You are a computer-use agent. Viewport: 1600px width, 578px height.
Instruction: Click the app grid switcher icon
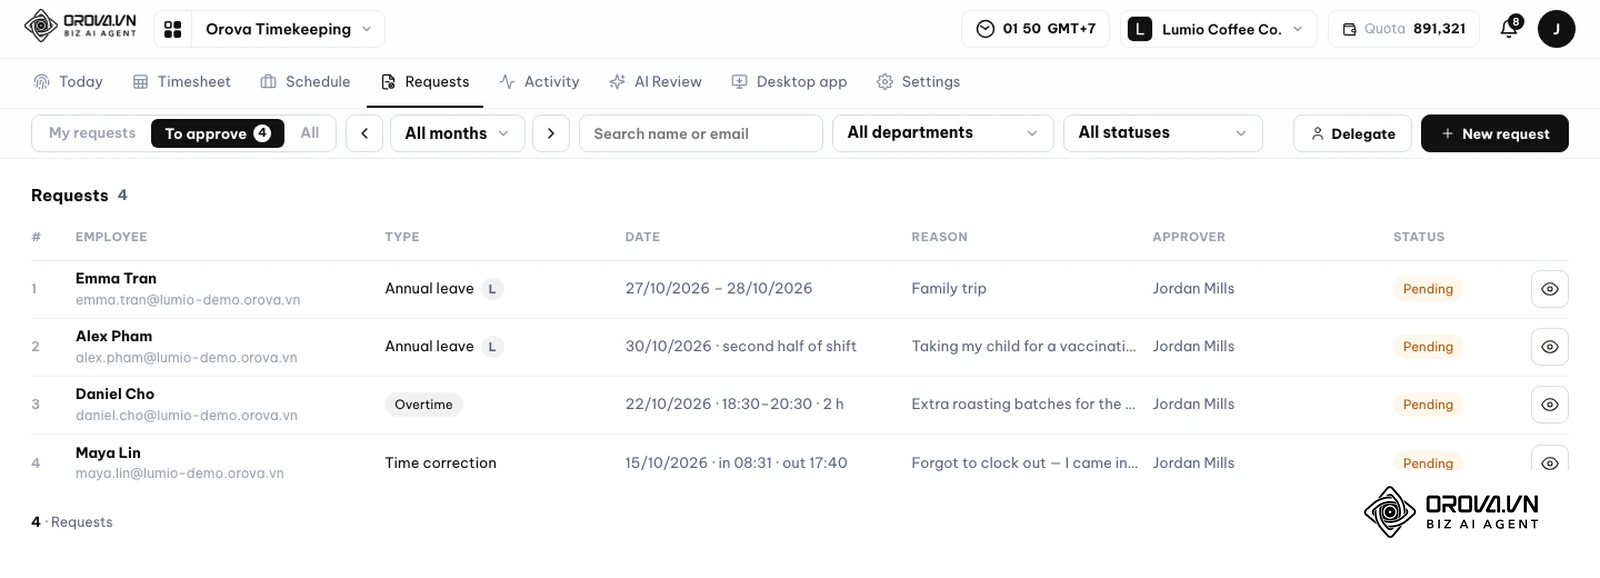click(173, 29)
